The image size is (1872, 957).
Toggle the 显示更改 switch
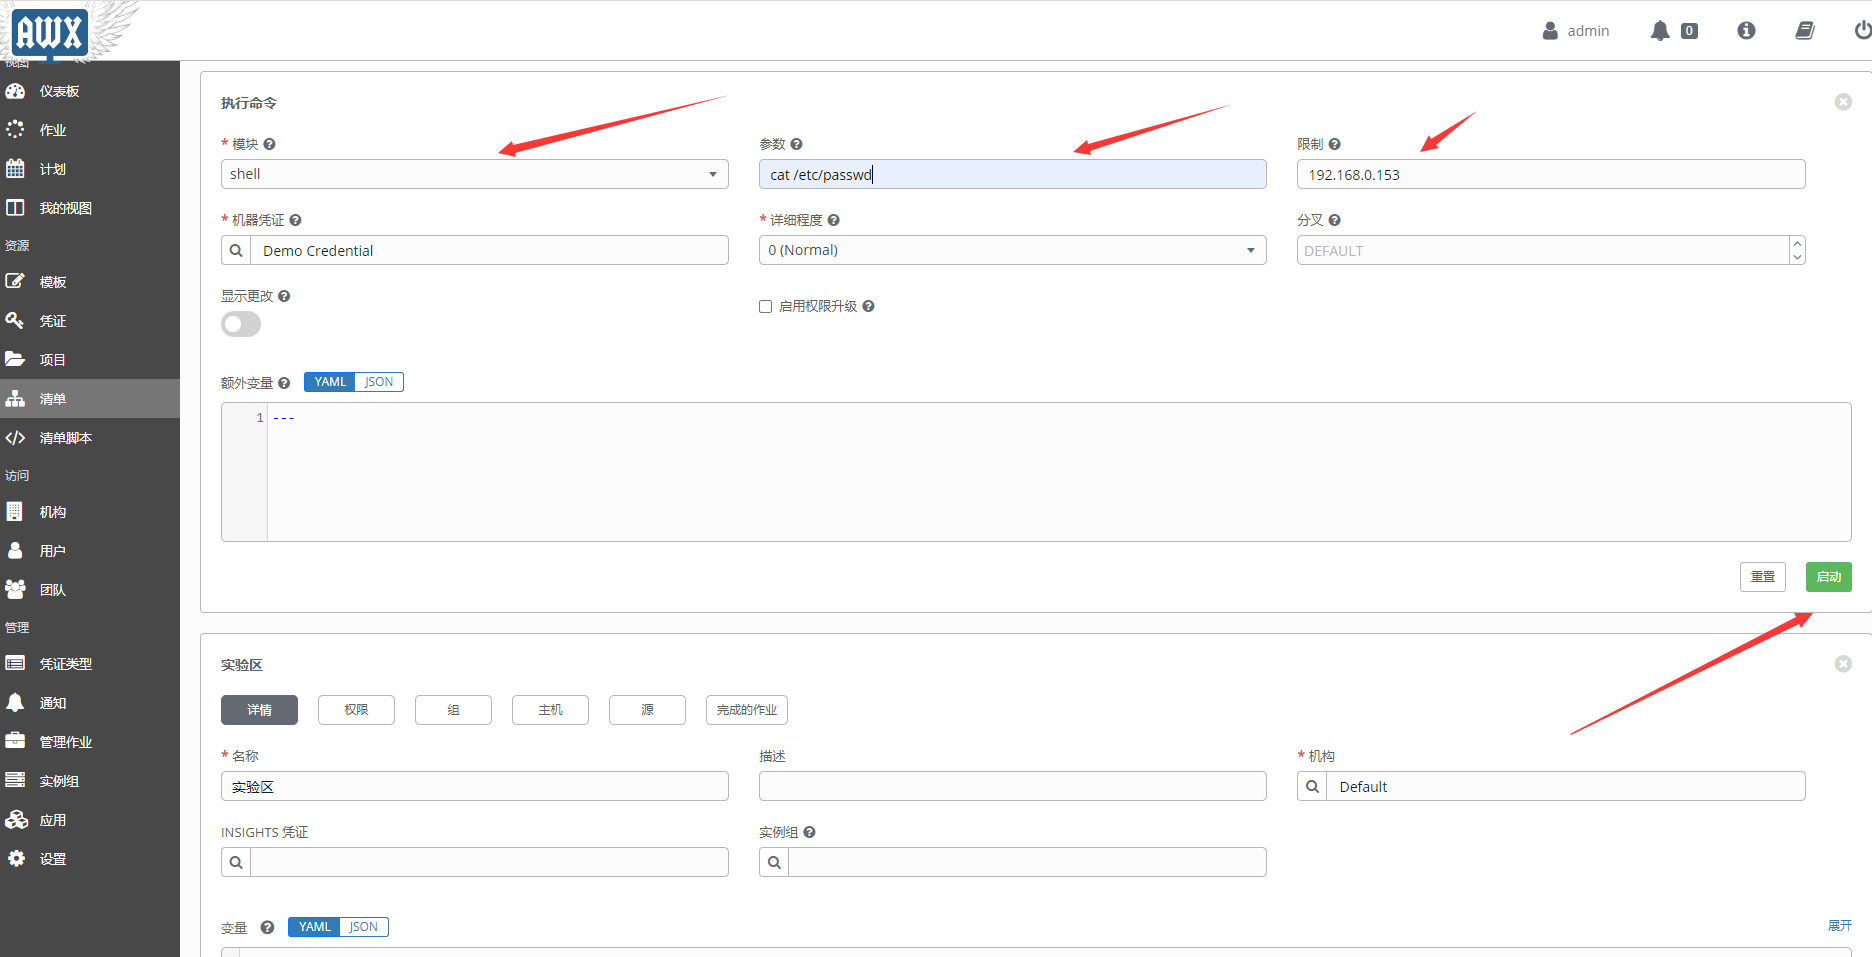click(241, 324)
